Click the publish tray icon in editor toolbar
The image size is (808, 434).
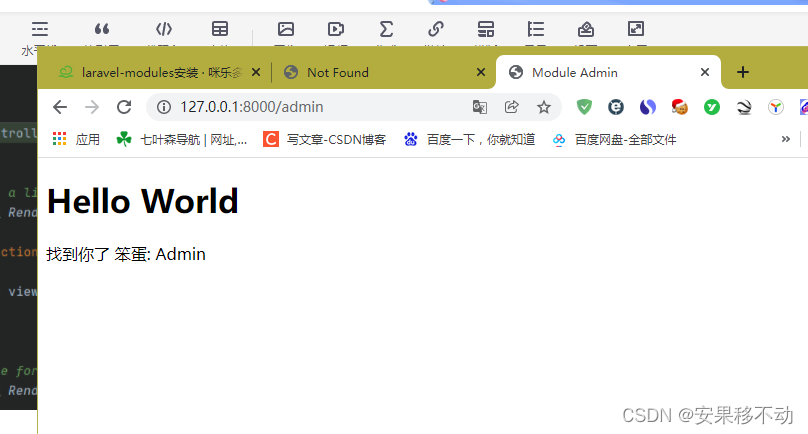[586, 29]
